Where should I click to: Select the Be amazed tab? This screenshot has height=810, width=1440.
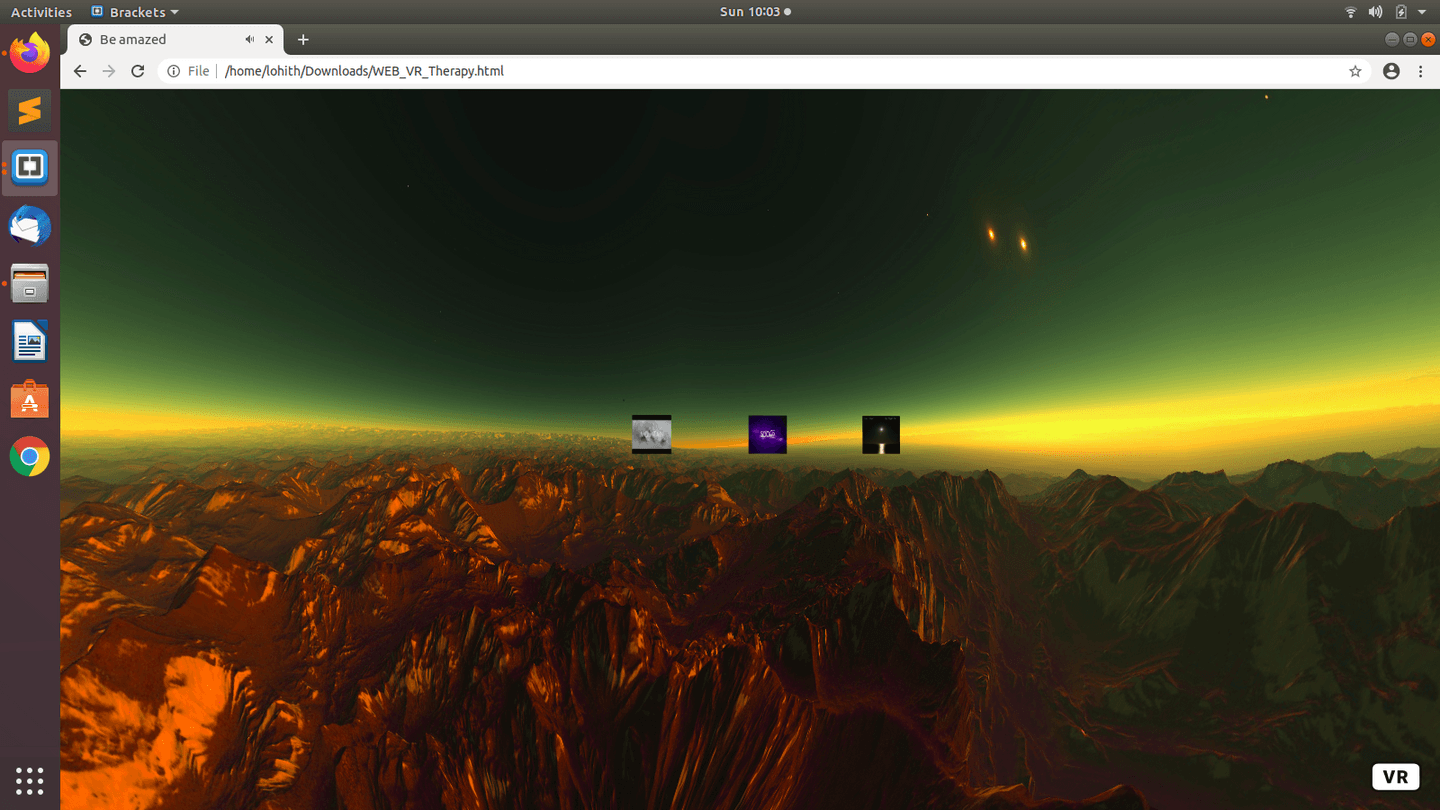(175, 40)
